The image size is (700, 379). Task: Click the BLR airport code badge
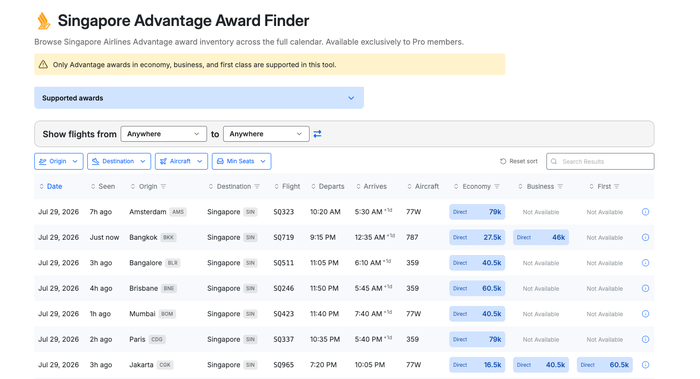click(172, 263)
